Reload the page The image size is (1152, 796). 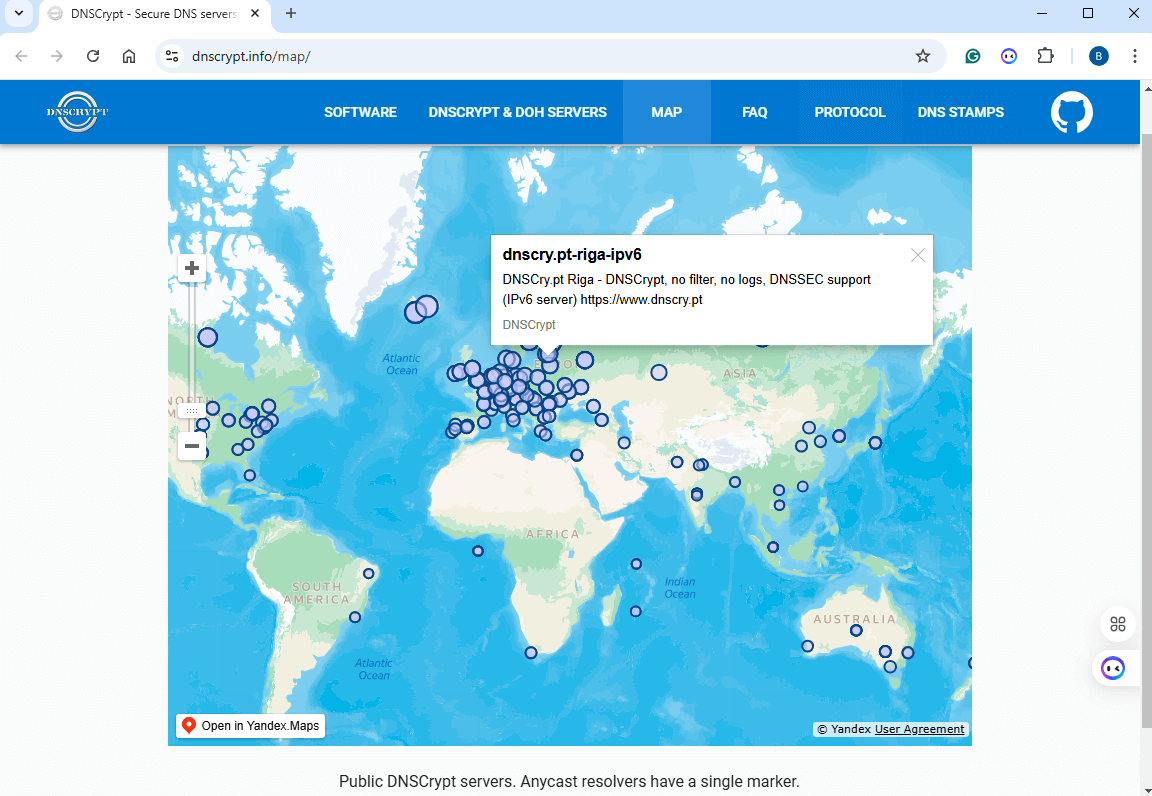[x=93, y=56]
